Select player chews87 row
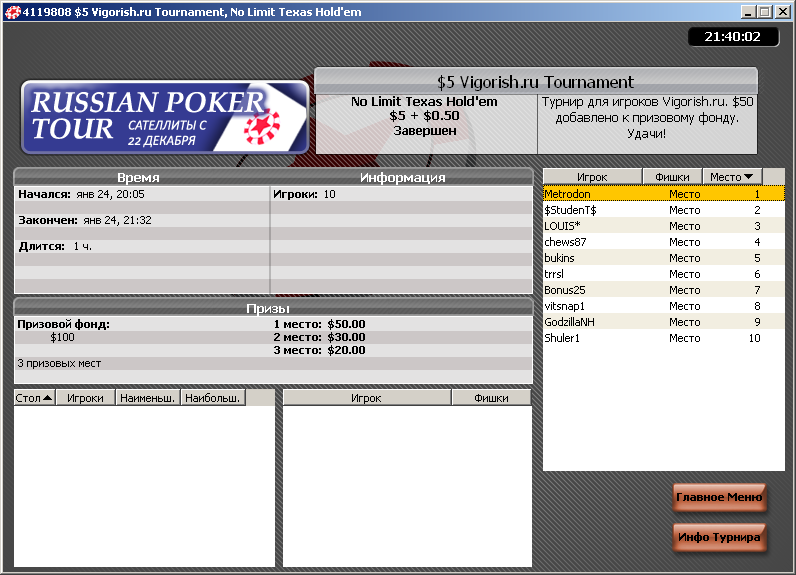This screenshot has width=796, height=575. point(664,242)
